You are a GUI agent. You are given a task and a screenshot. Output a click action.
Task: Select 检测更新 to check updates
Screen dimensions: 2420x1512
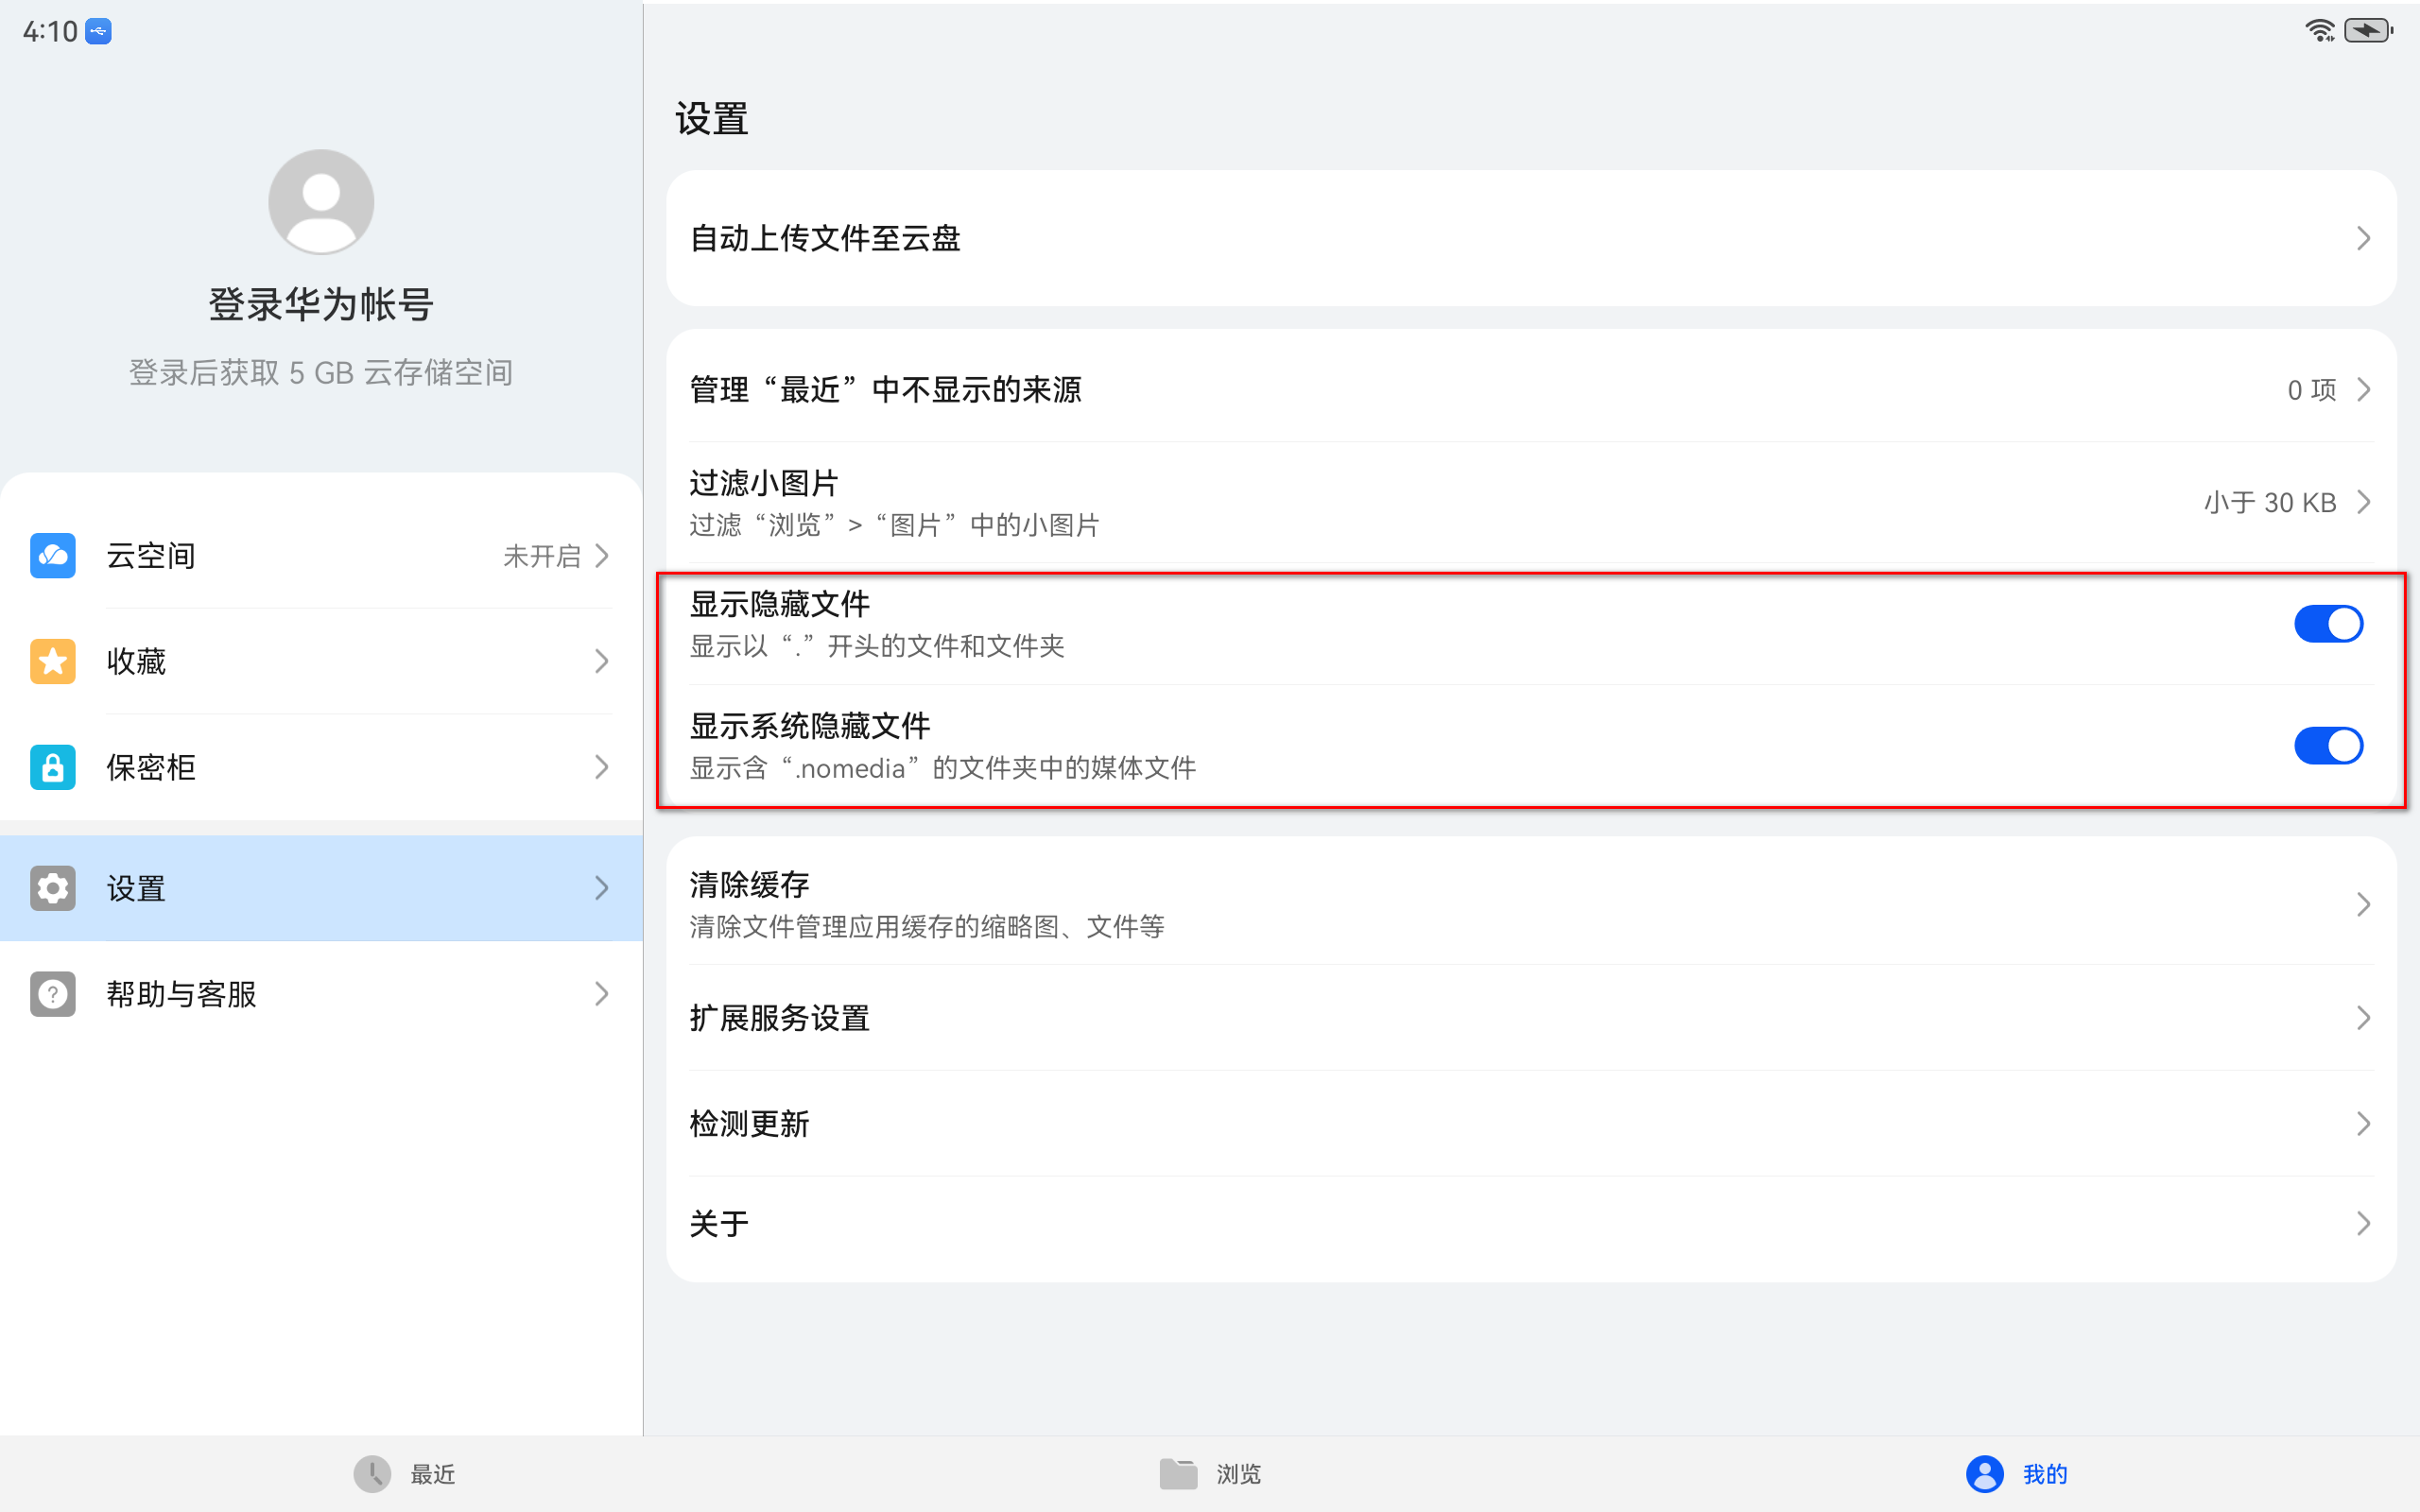click(x=1530, y=1123)
